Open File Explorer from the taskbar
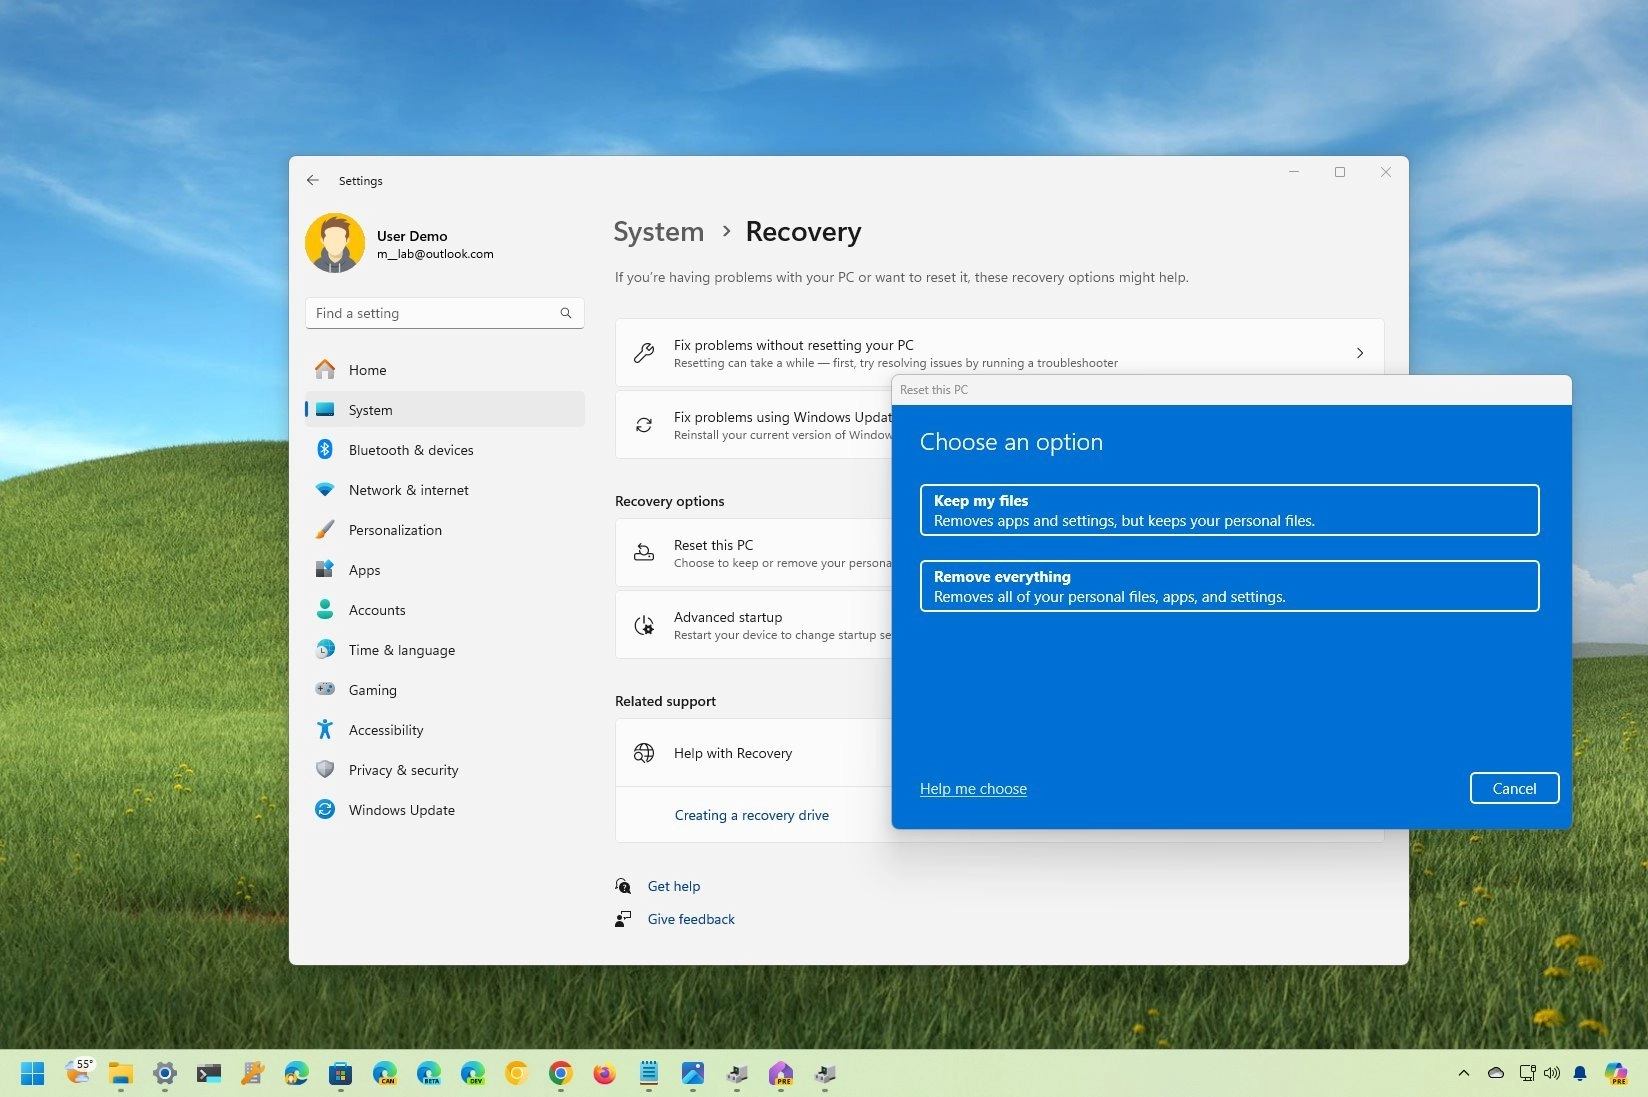Image resolution: width=1648 pixels, height=1097 pixels. [121, 1074]
